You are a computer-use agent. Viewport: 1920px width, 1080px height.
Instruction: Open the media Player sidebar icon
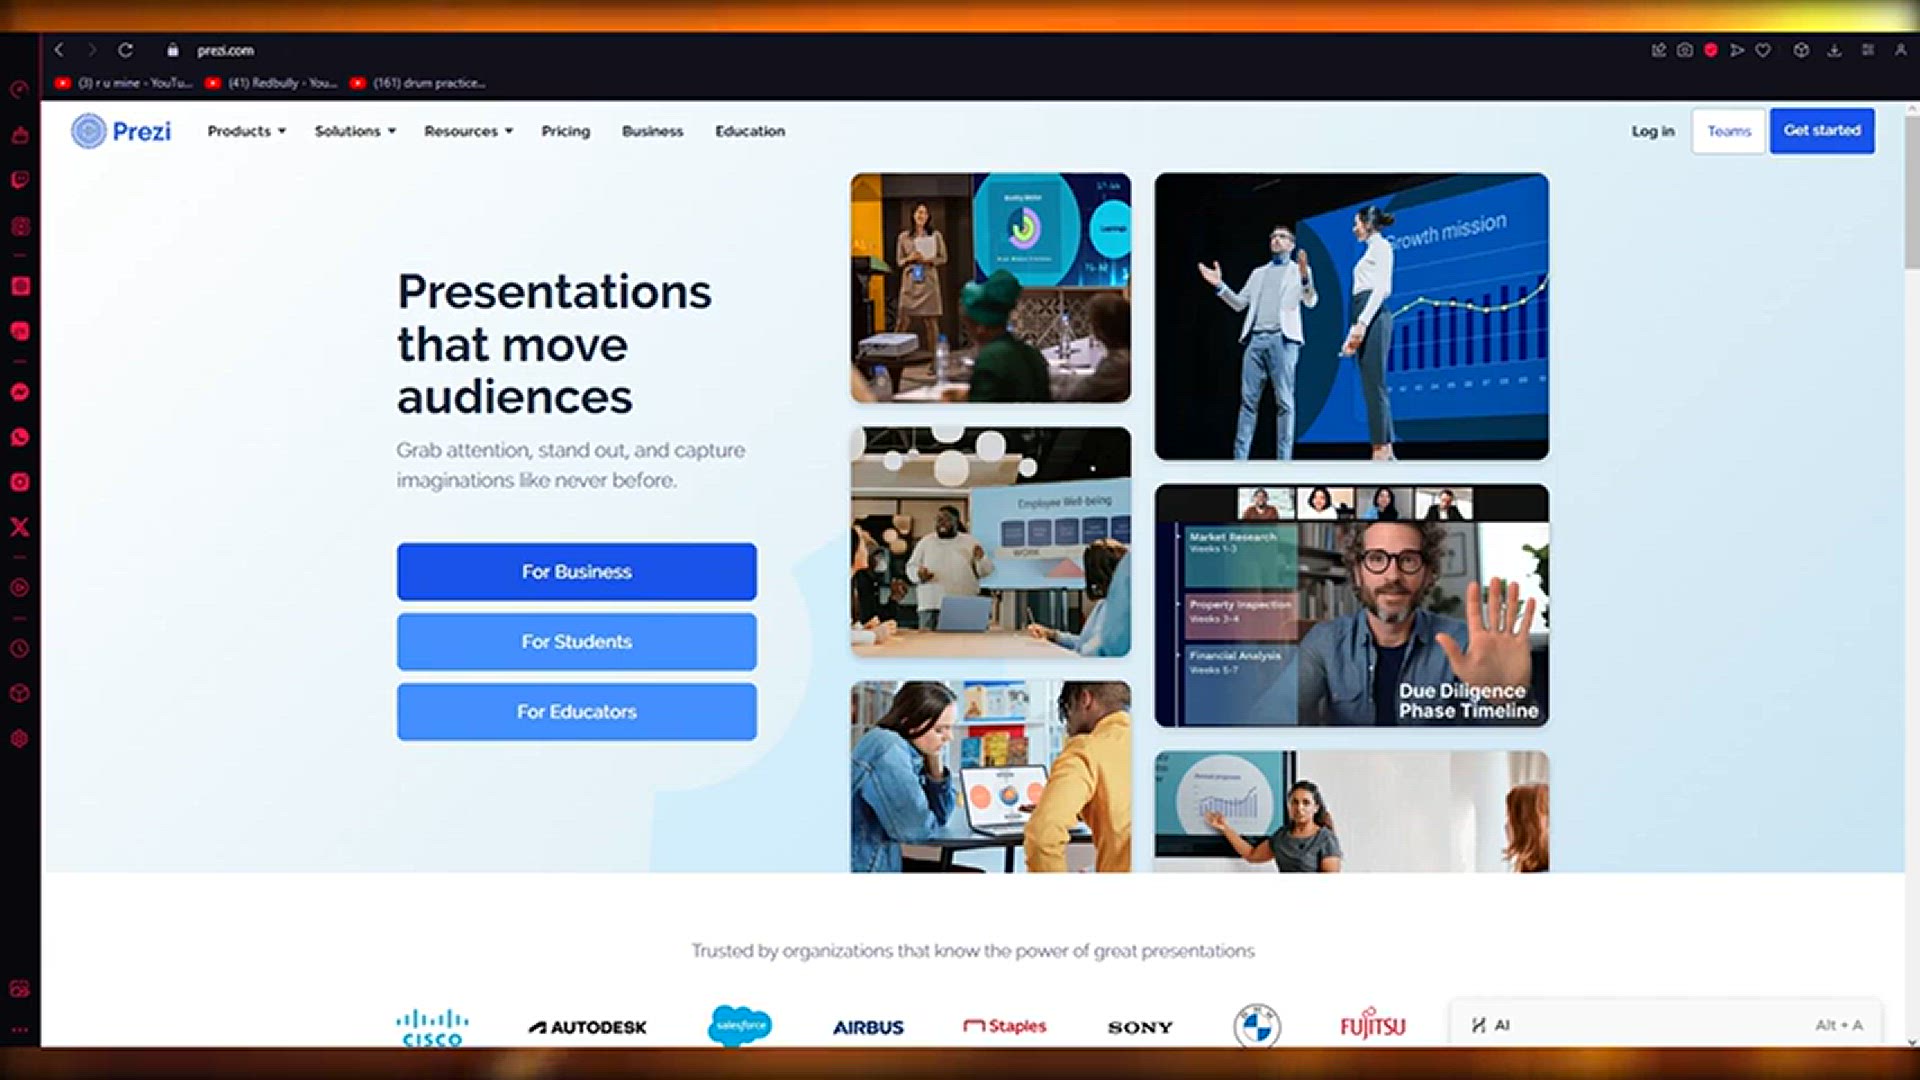pos(19,588)
